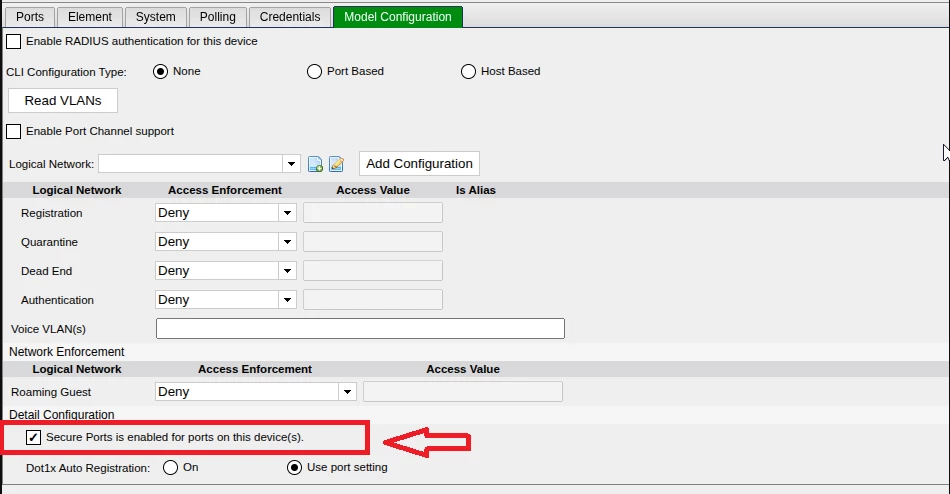
Task: Select Use port setting radio button
Action: click(x=294, y=467)
